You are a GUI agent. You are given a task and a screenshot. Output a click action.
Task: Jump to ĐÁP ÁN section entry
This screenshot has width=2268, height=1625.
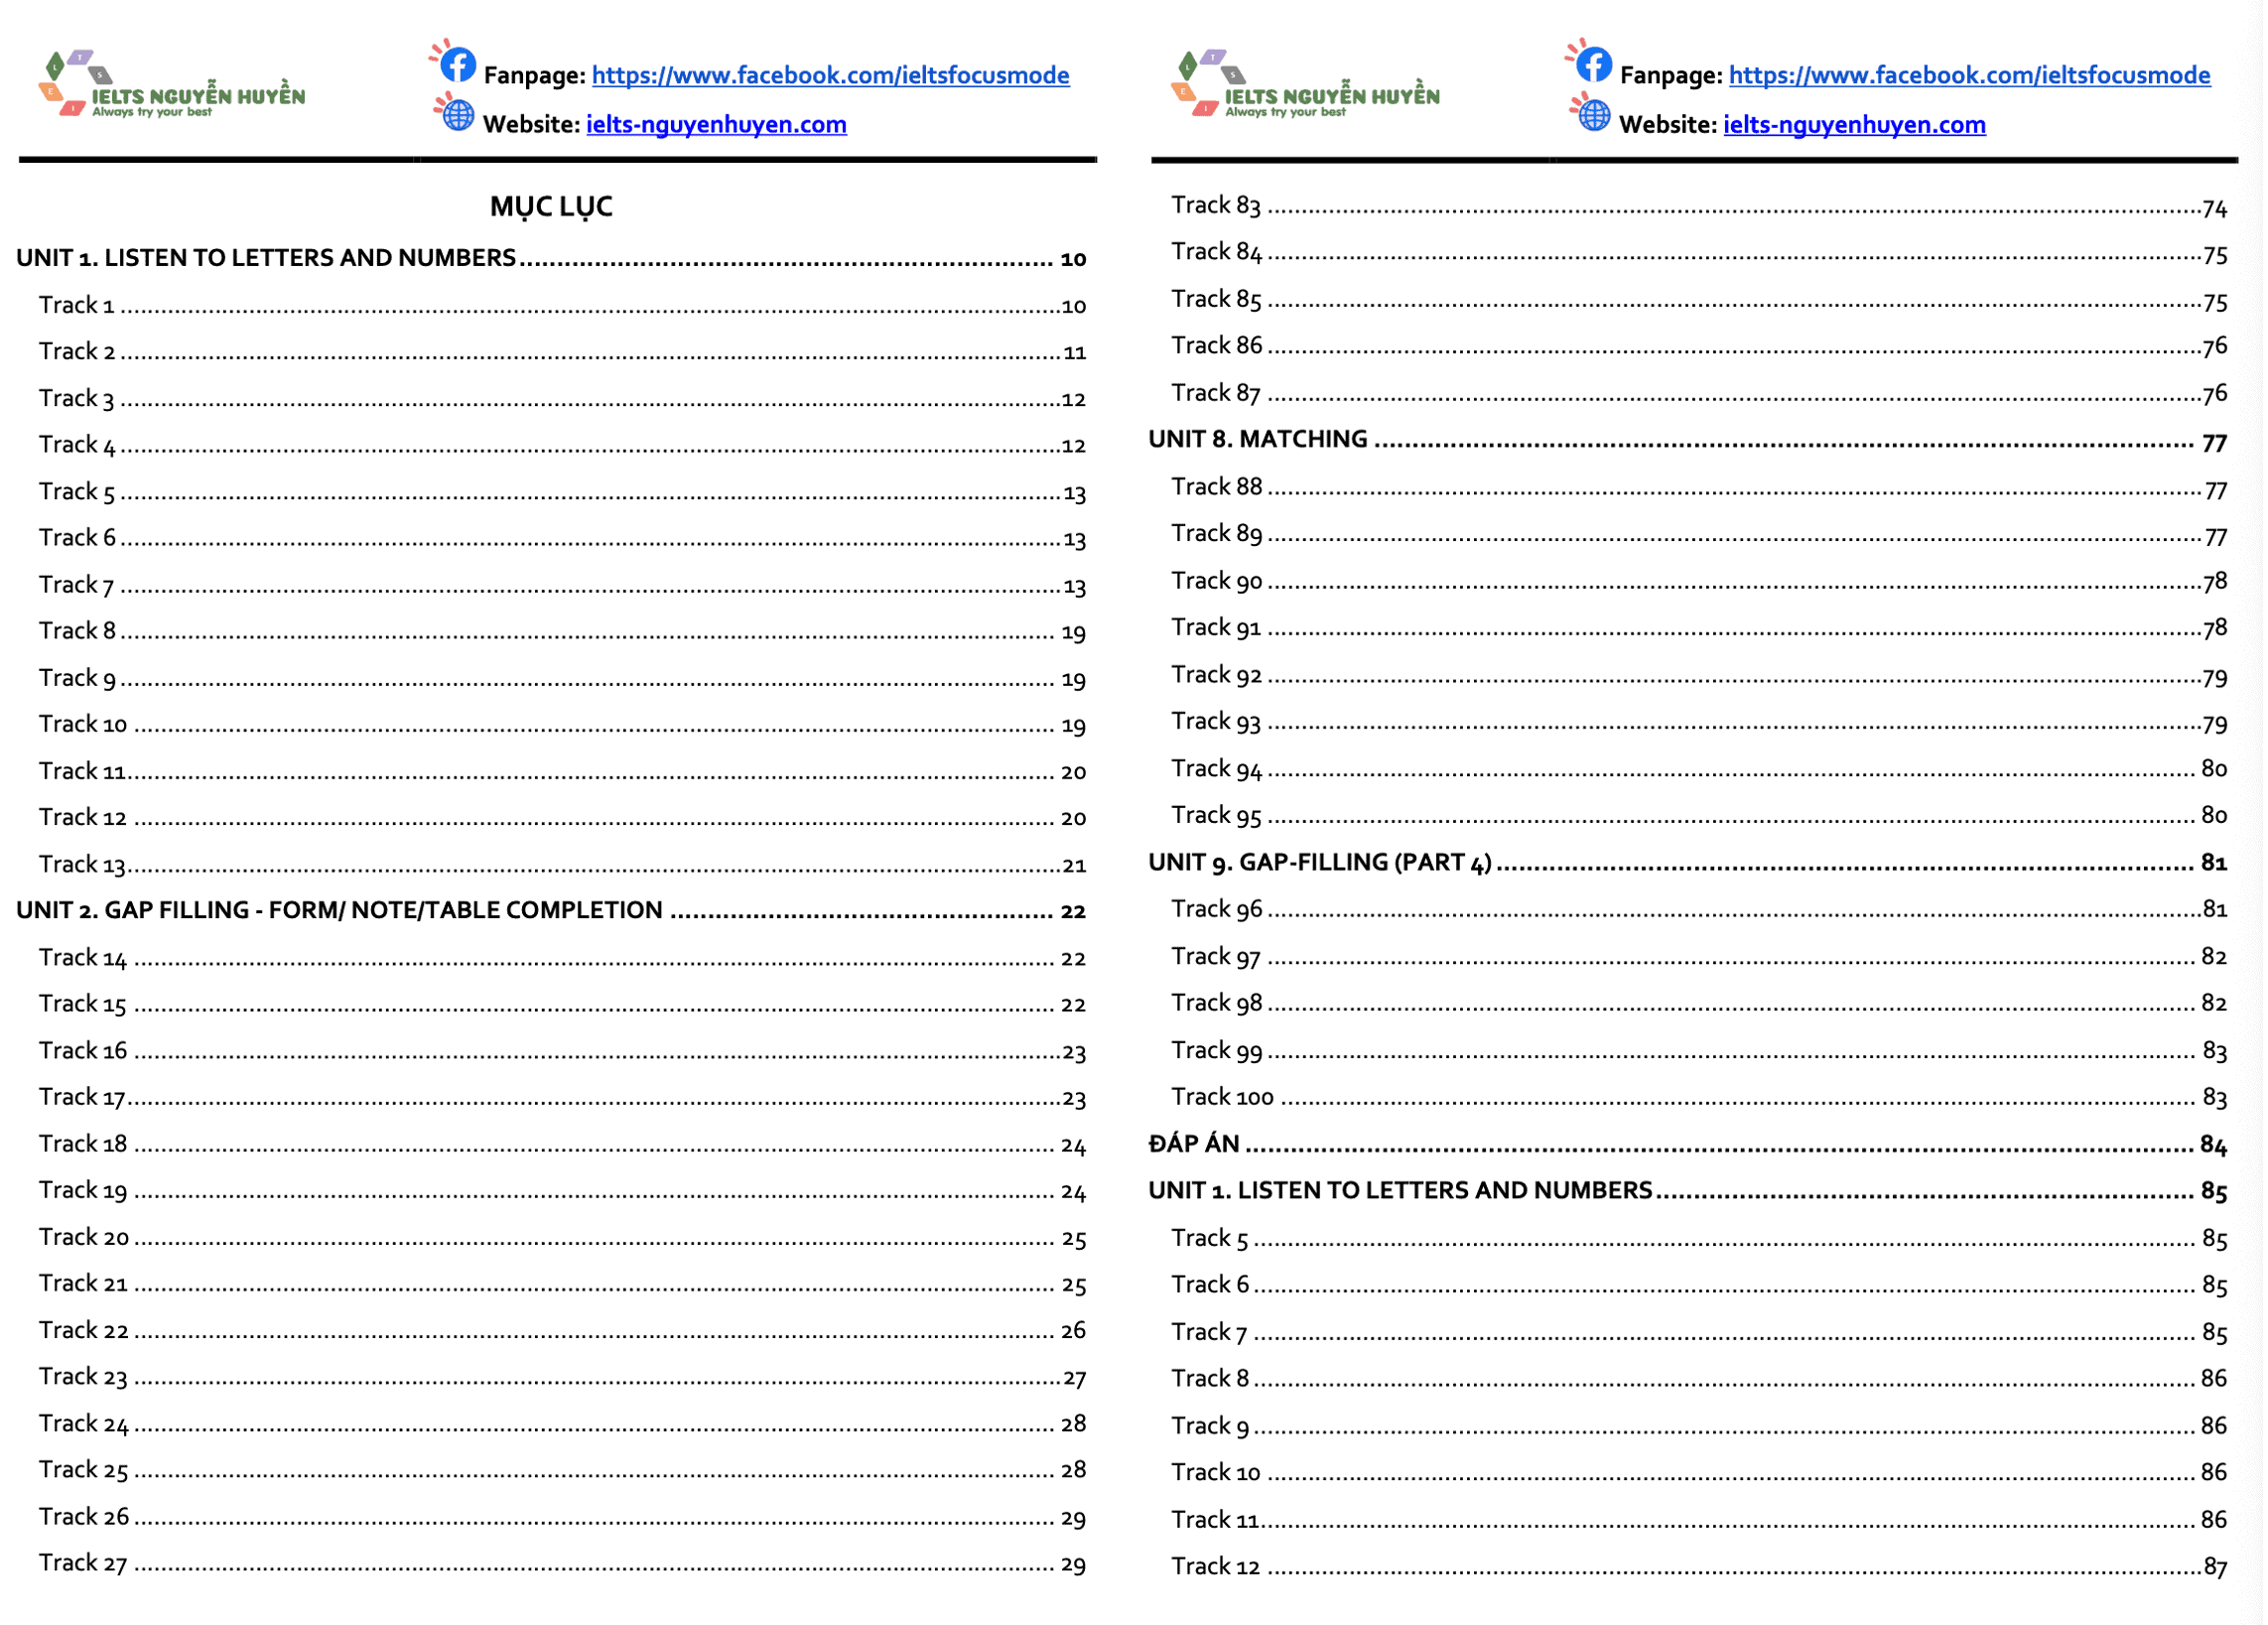[1688, 1144]
